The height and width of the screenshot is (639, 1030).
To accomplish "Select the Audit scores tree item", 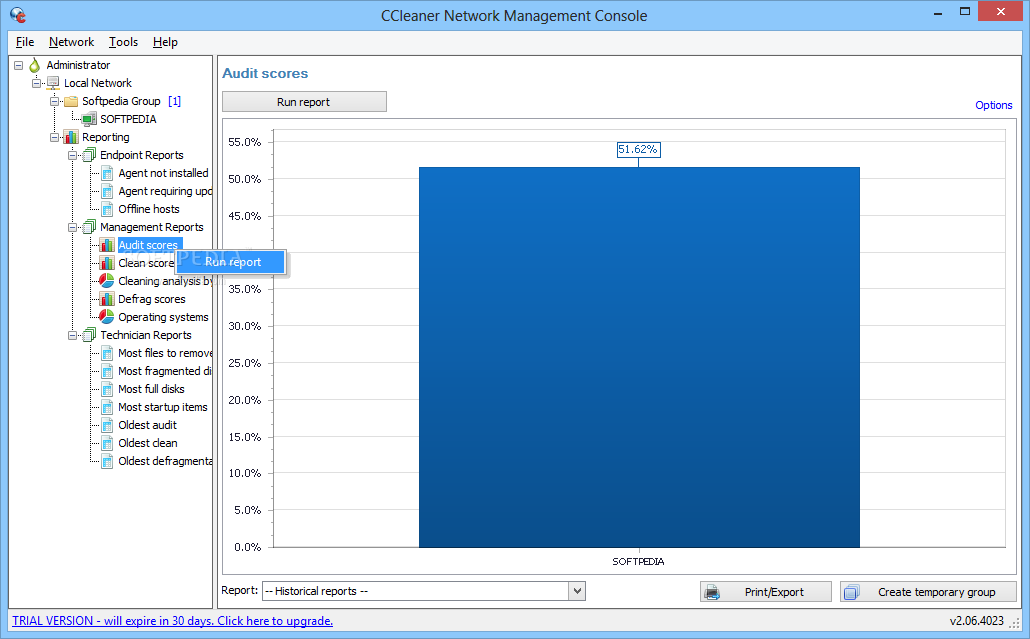I will [x=148, y=245].
